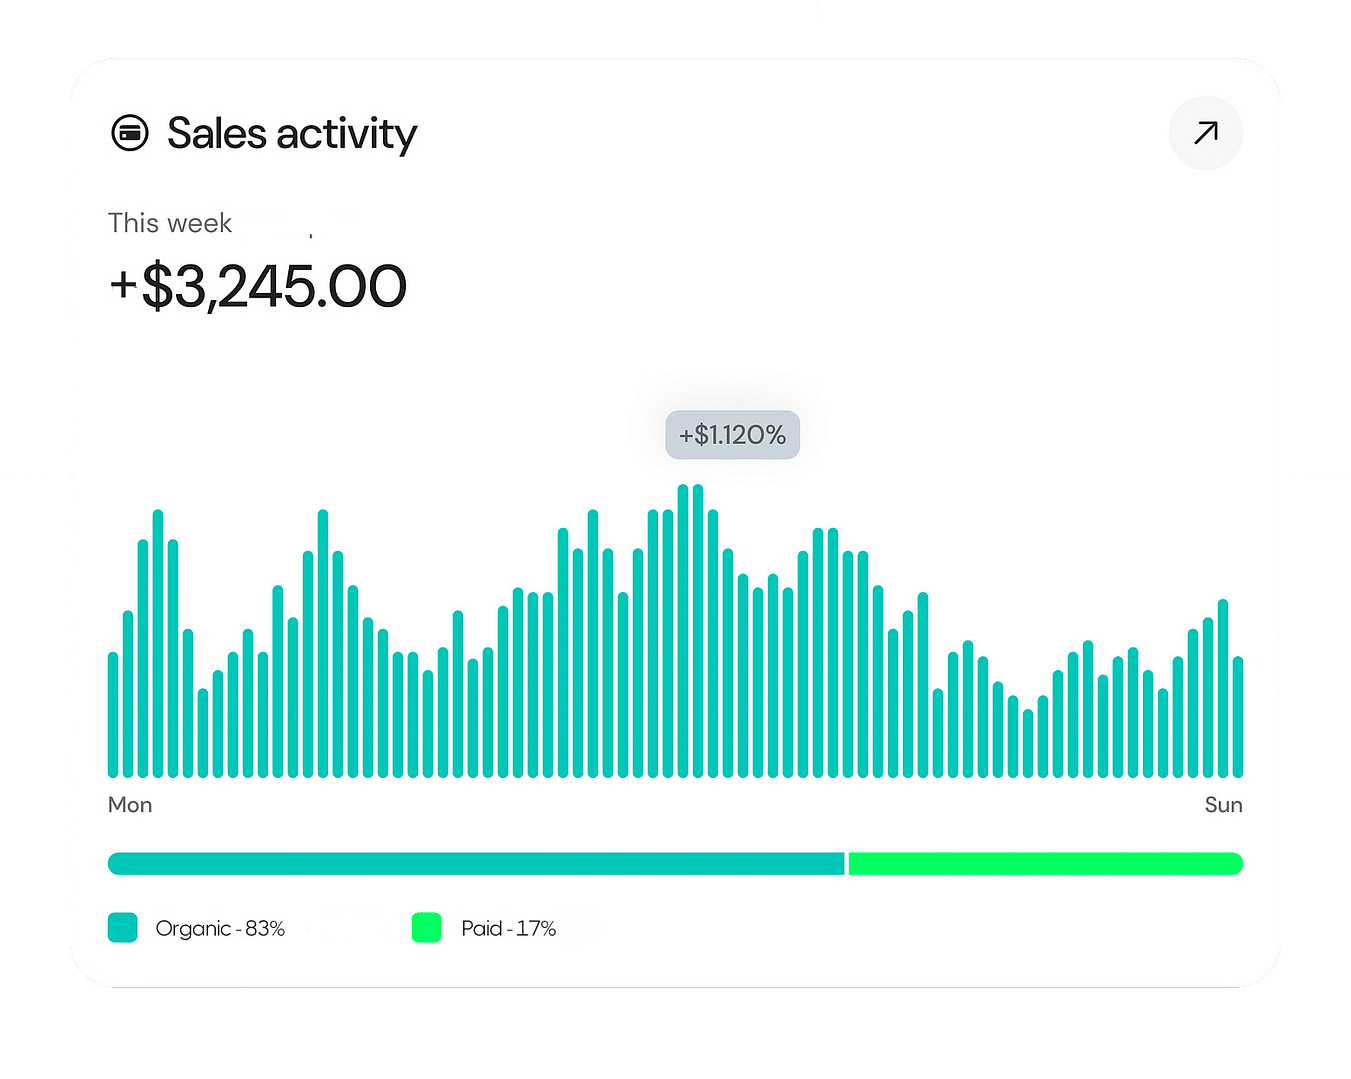Click the green Paid progress bar segment
The height and width of the screenshot is (1079, 1351).
1045,864
